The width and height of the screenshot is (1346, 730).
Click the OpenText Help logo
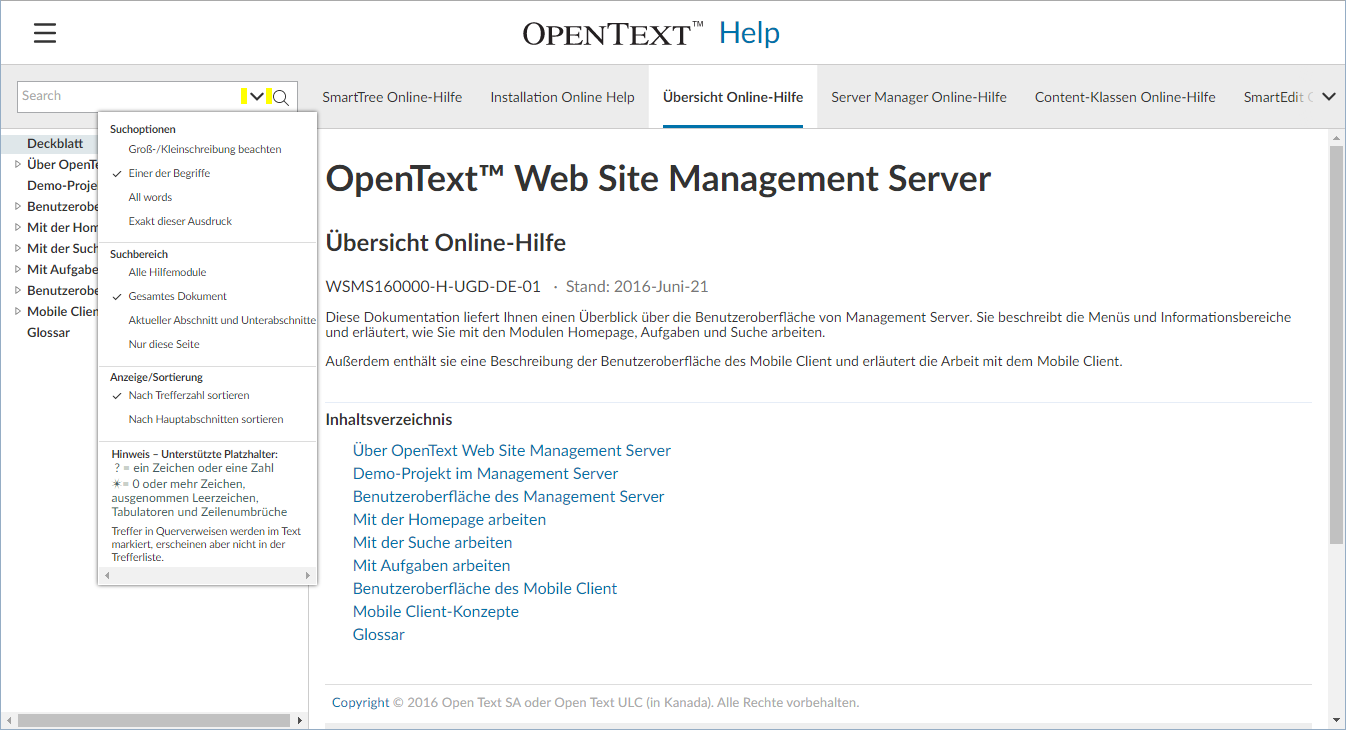pos(651,33)
